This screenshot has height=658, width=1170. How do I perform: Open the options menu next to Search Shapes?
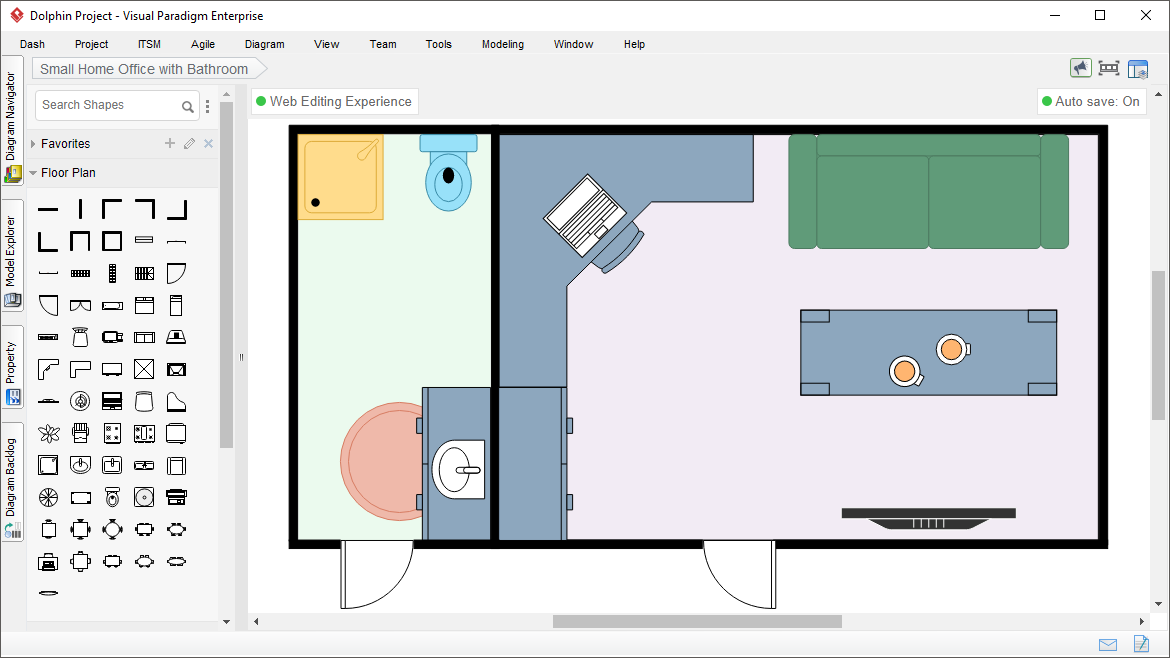[x=207, y=105]
